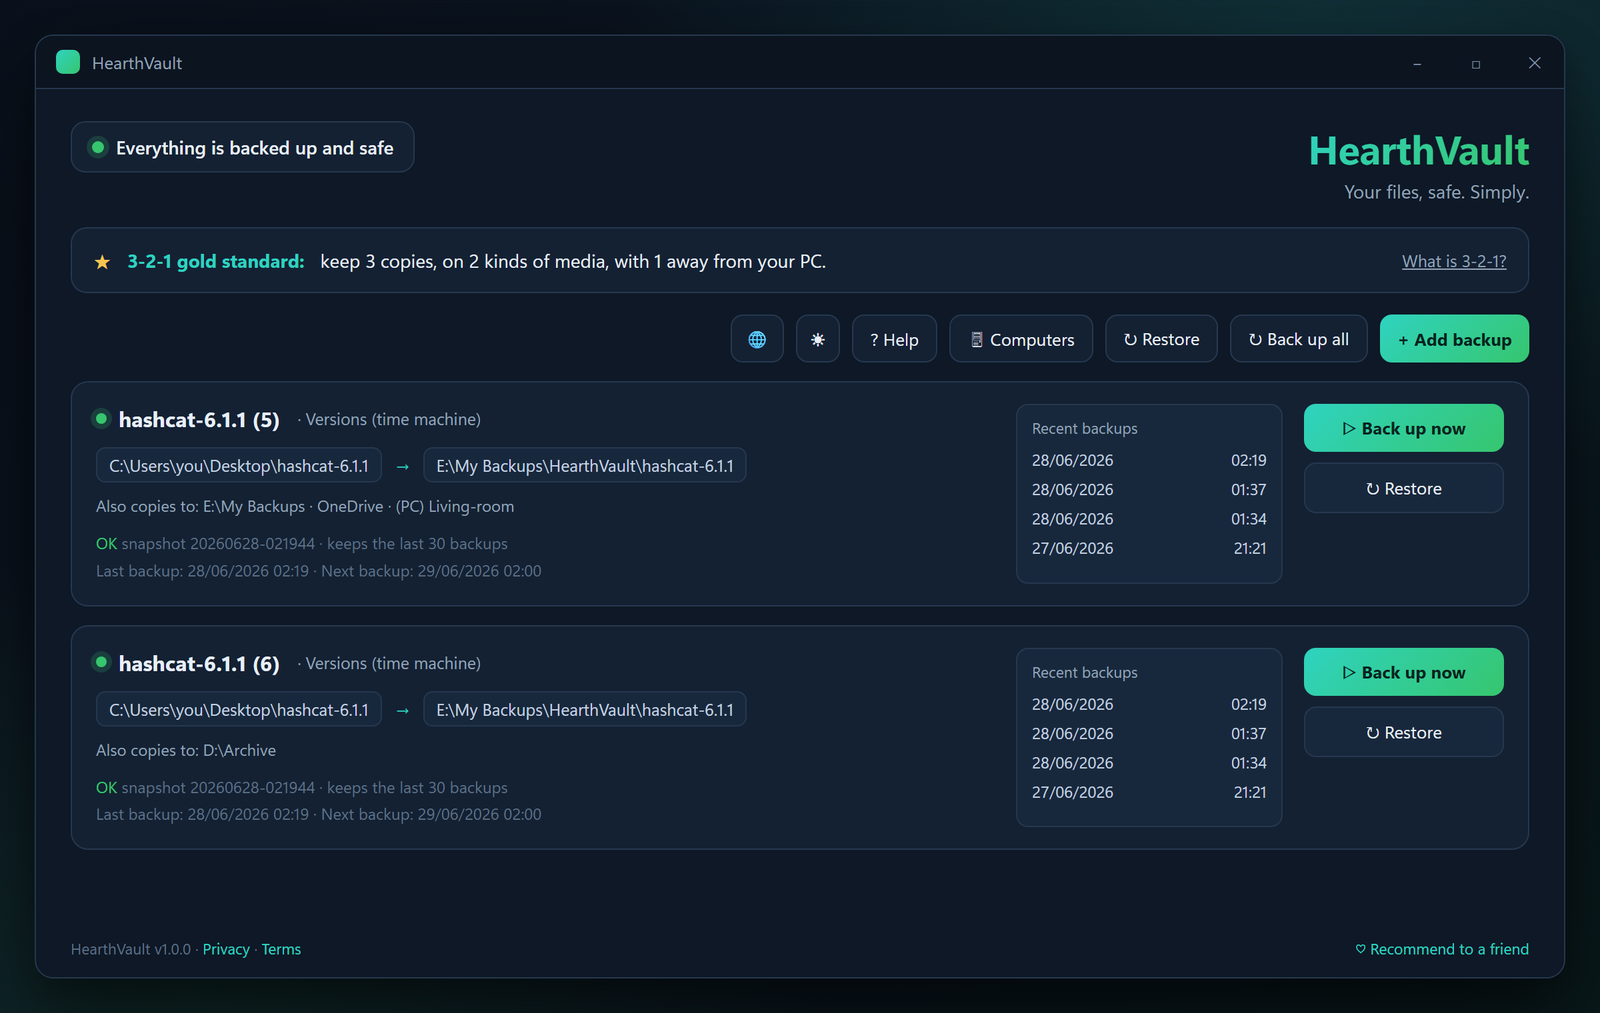Select 28/06/2026 01:37 backup in hashcat-6.1.1 (6)

coord(1149,733)
